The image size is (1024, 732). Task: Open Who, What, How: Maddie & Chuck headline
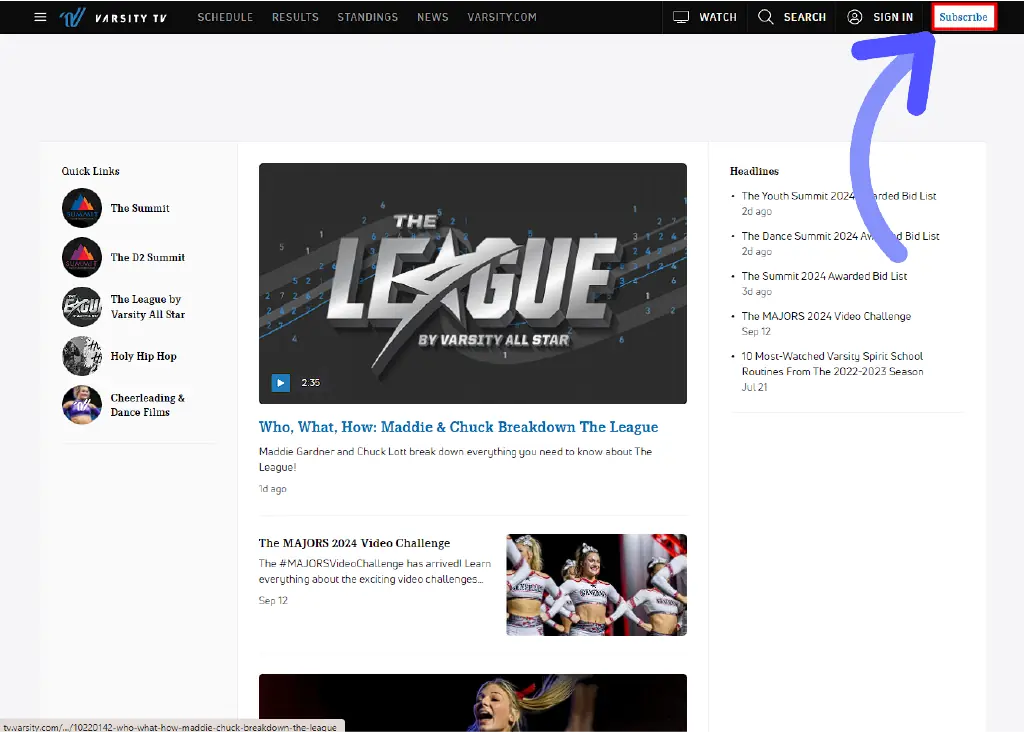pos(458,427)
